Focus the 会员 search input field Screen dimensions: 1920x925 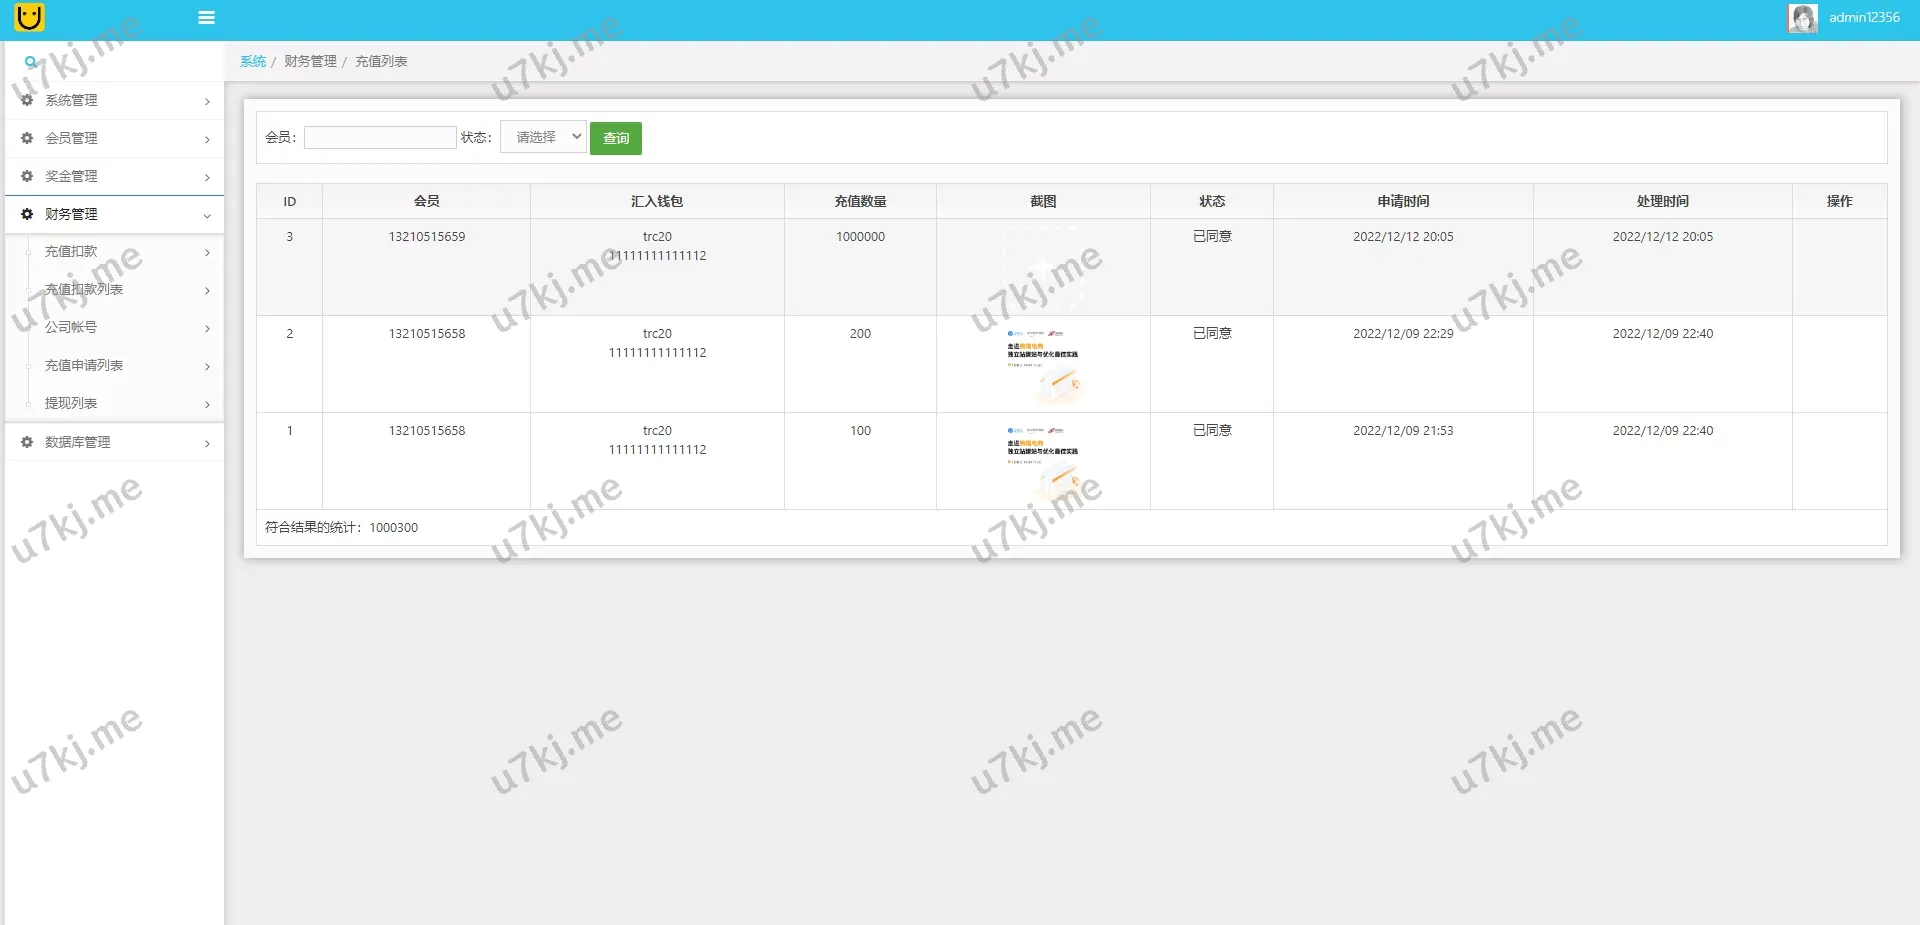click(380, 138)
